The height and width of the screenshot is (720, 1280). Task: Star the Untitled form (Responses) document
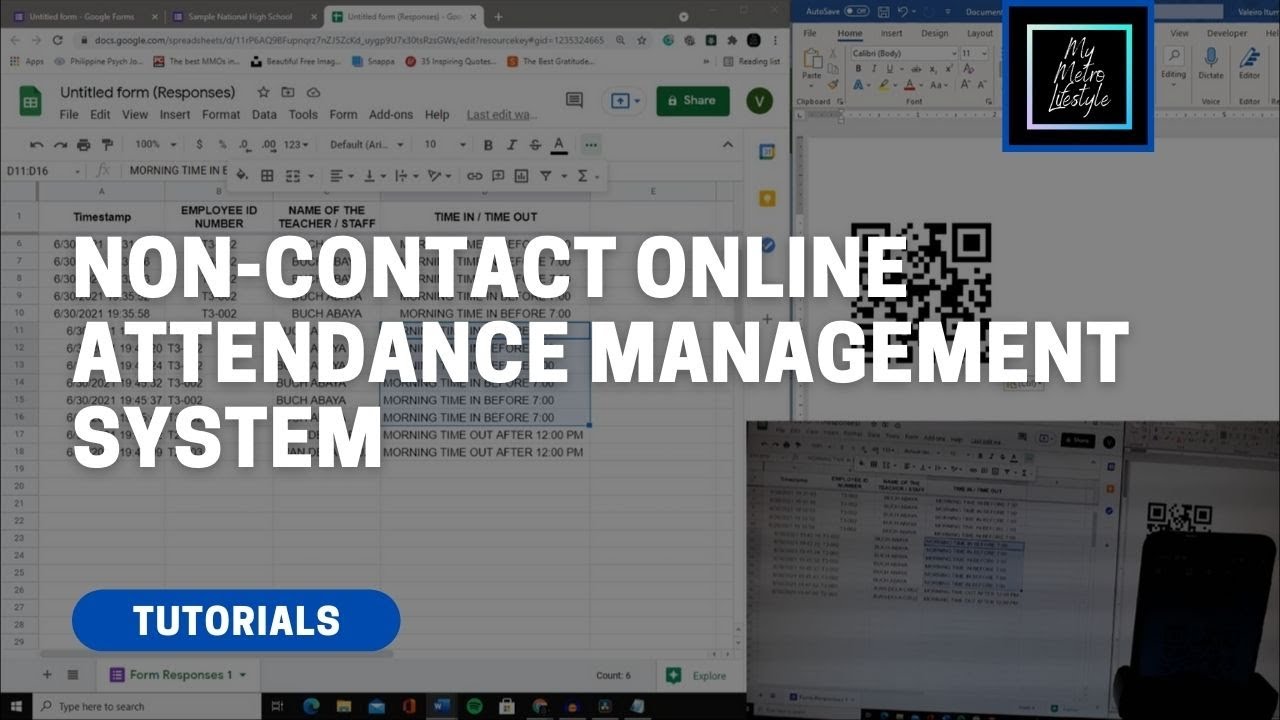[263, 92]
